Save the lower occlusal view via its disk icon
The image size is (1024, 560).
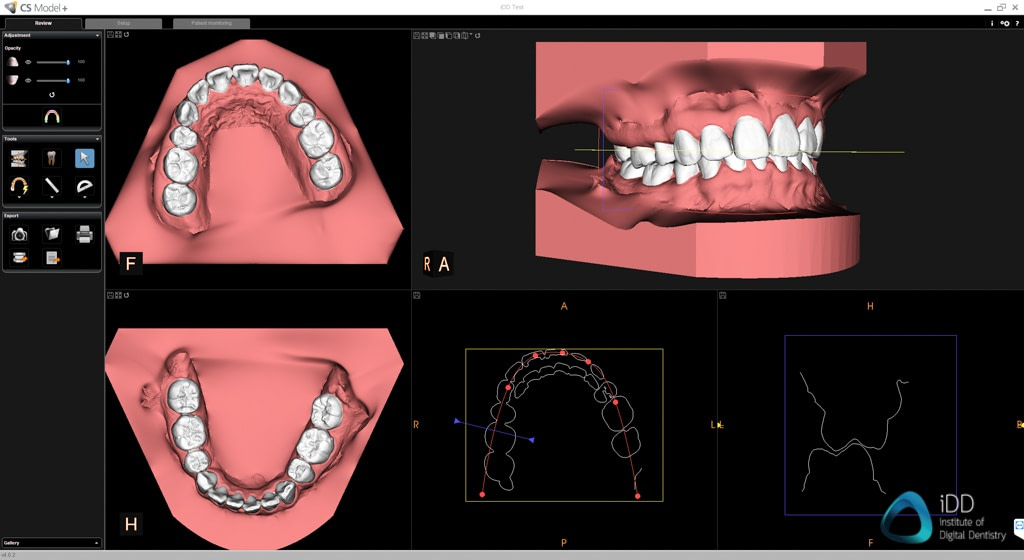pos(110,295)
